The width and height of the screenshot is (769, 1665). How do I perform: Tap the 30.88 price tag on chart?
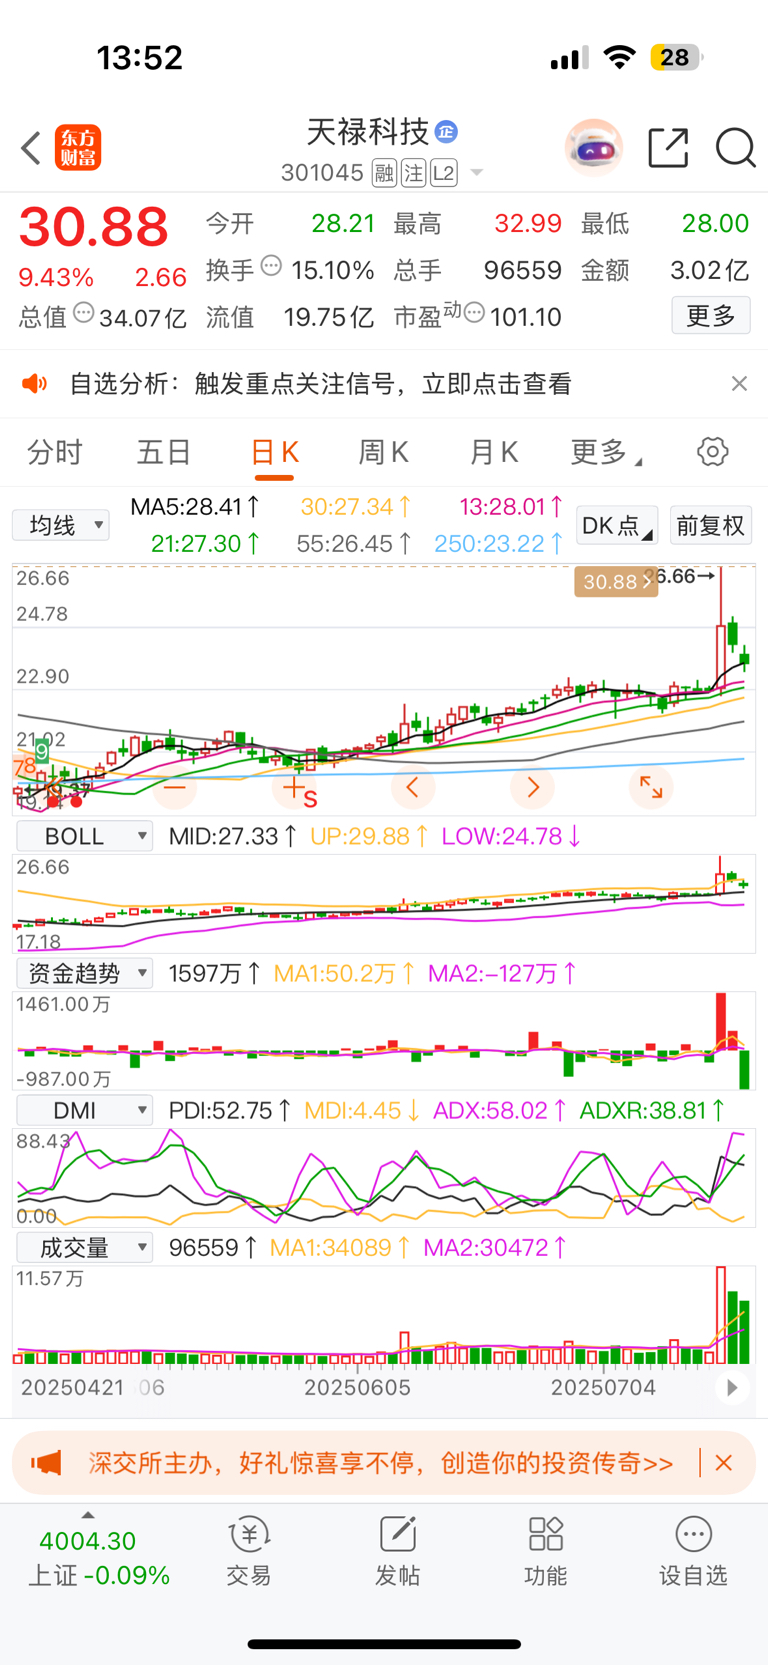(615, 582)
